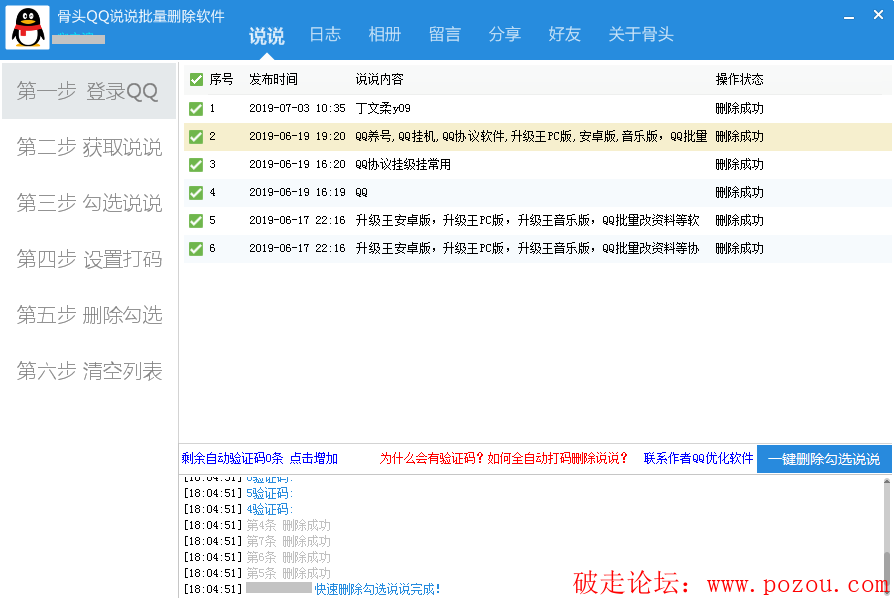Toggle the checkbox for row 4 QQ
The width and height of the screenshot is (894, 600).
coord(196,192)
